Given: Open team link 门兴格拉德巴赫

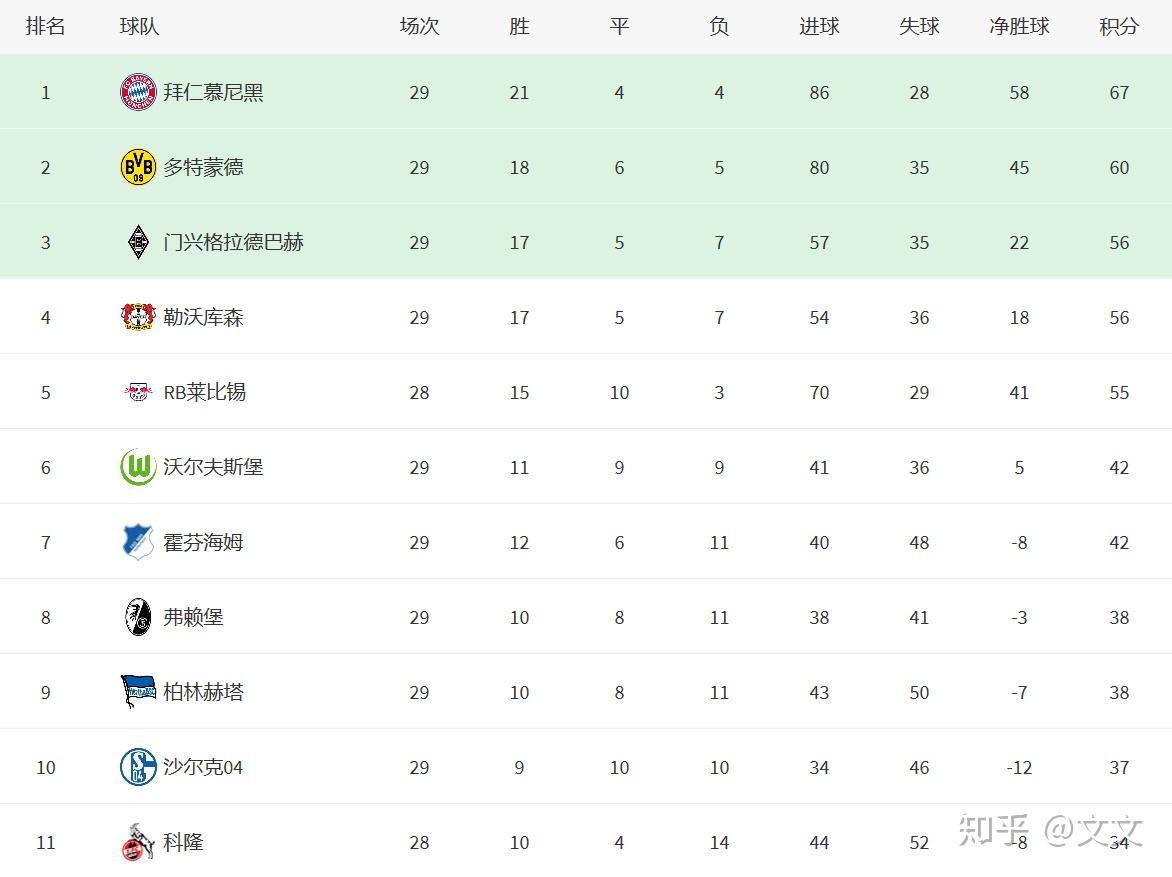Looking at the screenshot, I should click(233, 242).
